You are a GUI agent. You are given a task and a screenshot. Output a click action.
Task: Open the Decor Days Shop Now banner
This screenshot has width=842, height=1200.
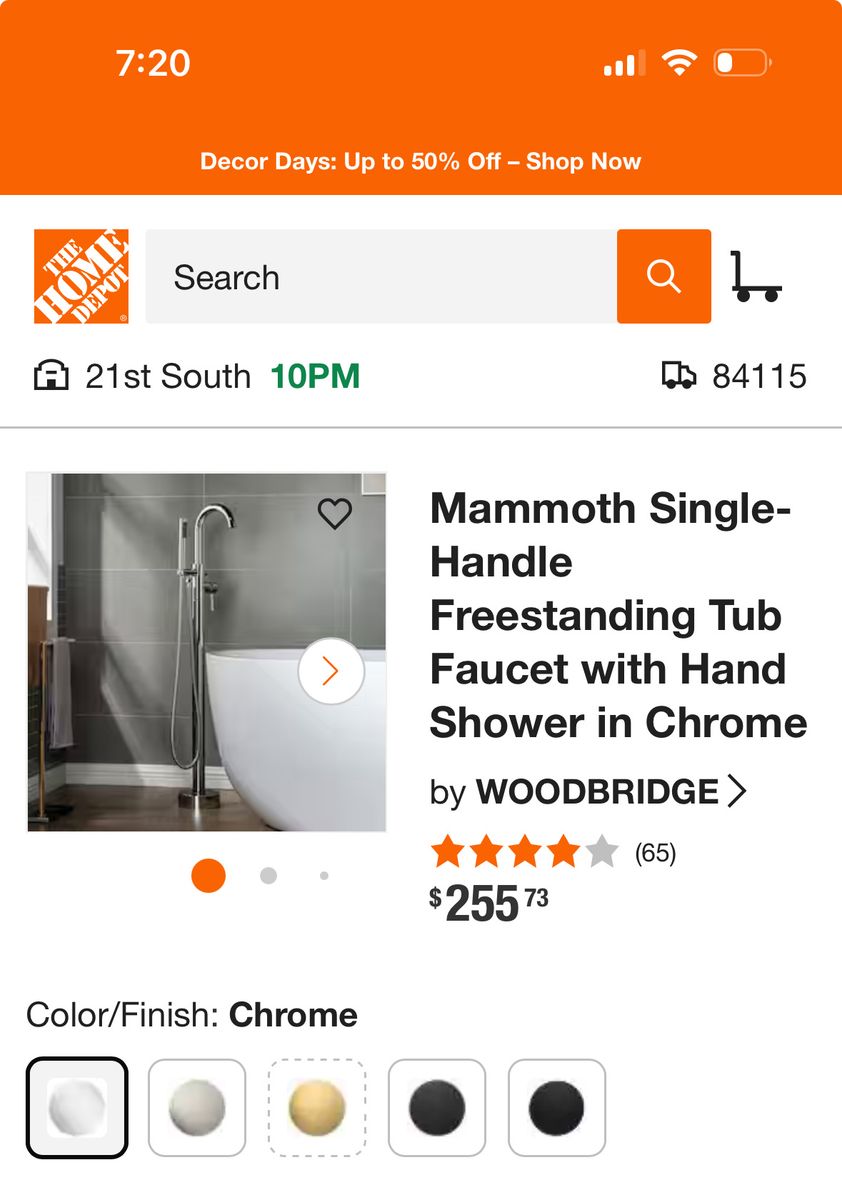coord(421,161)
